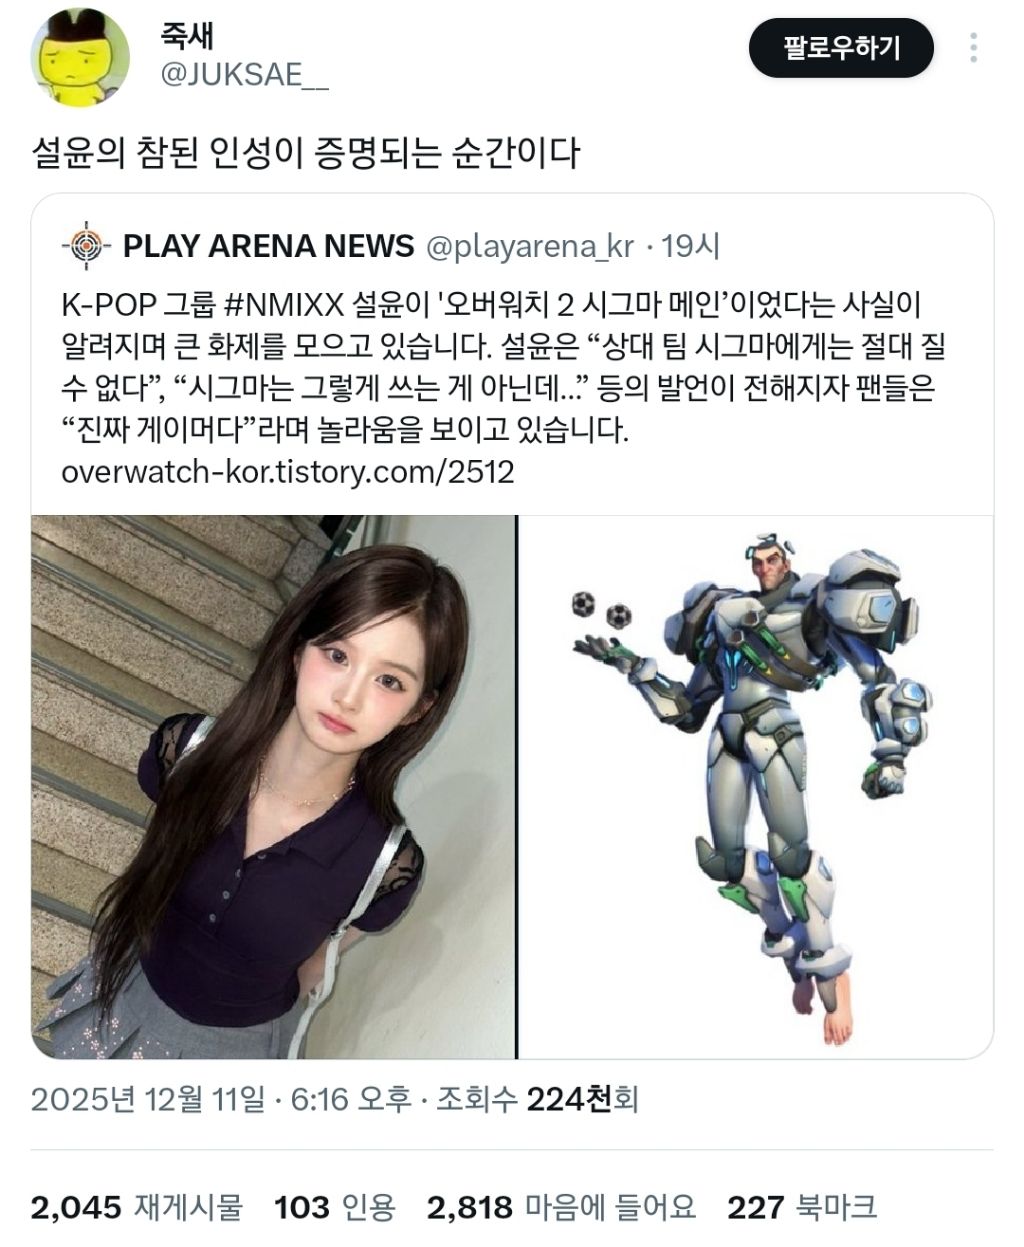Open the overwatch-kor.tistory.com/2512 link
The image size is (1024, 1247).
288,472
